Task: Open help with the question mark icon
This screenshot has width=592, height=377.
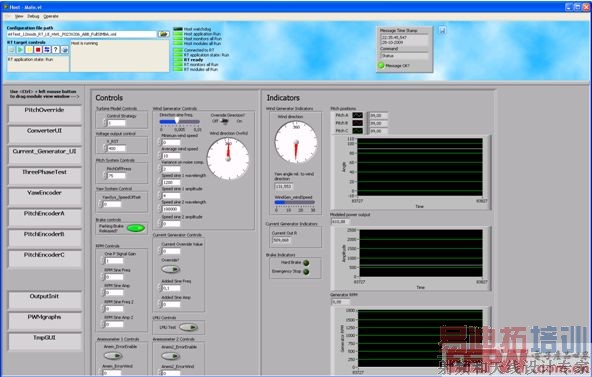Action: point(56,50)
